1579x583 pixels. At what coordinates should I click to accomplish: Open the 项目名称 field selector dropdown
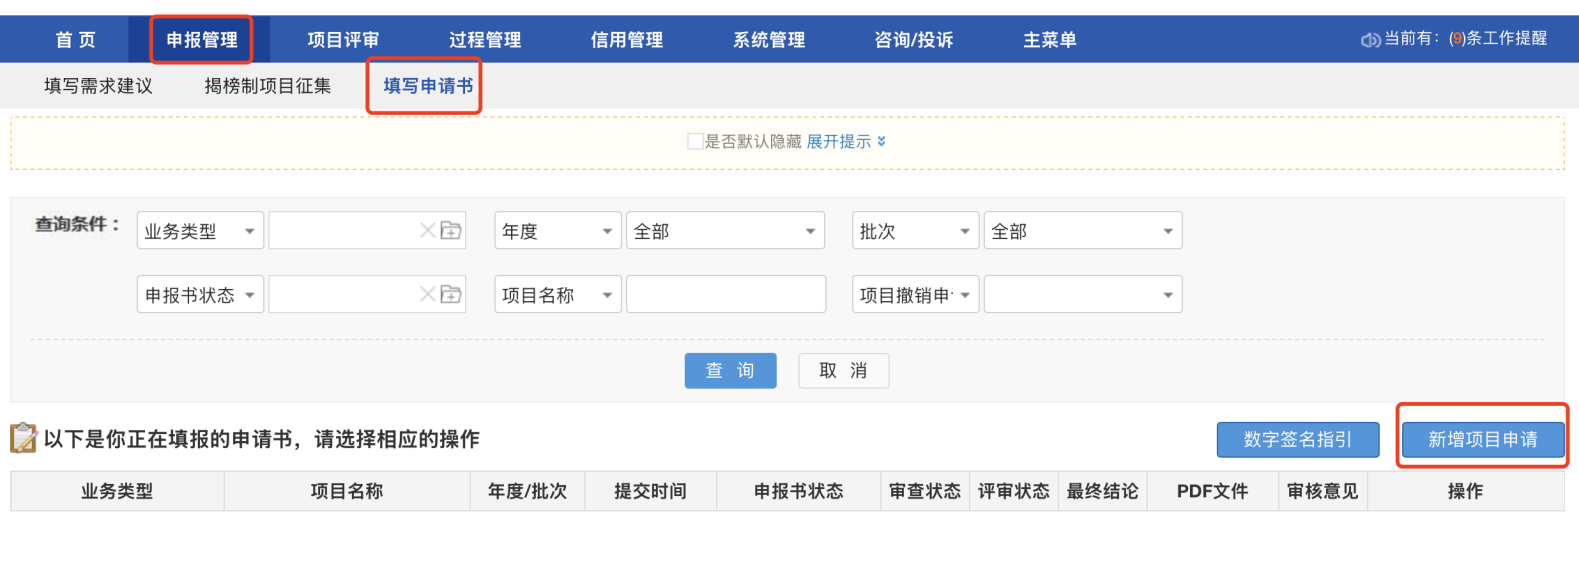pyautogui.click(x=558, y=295)
